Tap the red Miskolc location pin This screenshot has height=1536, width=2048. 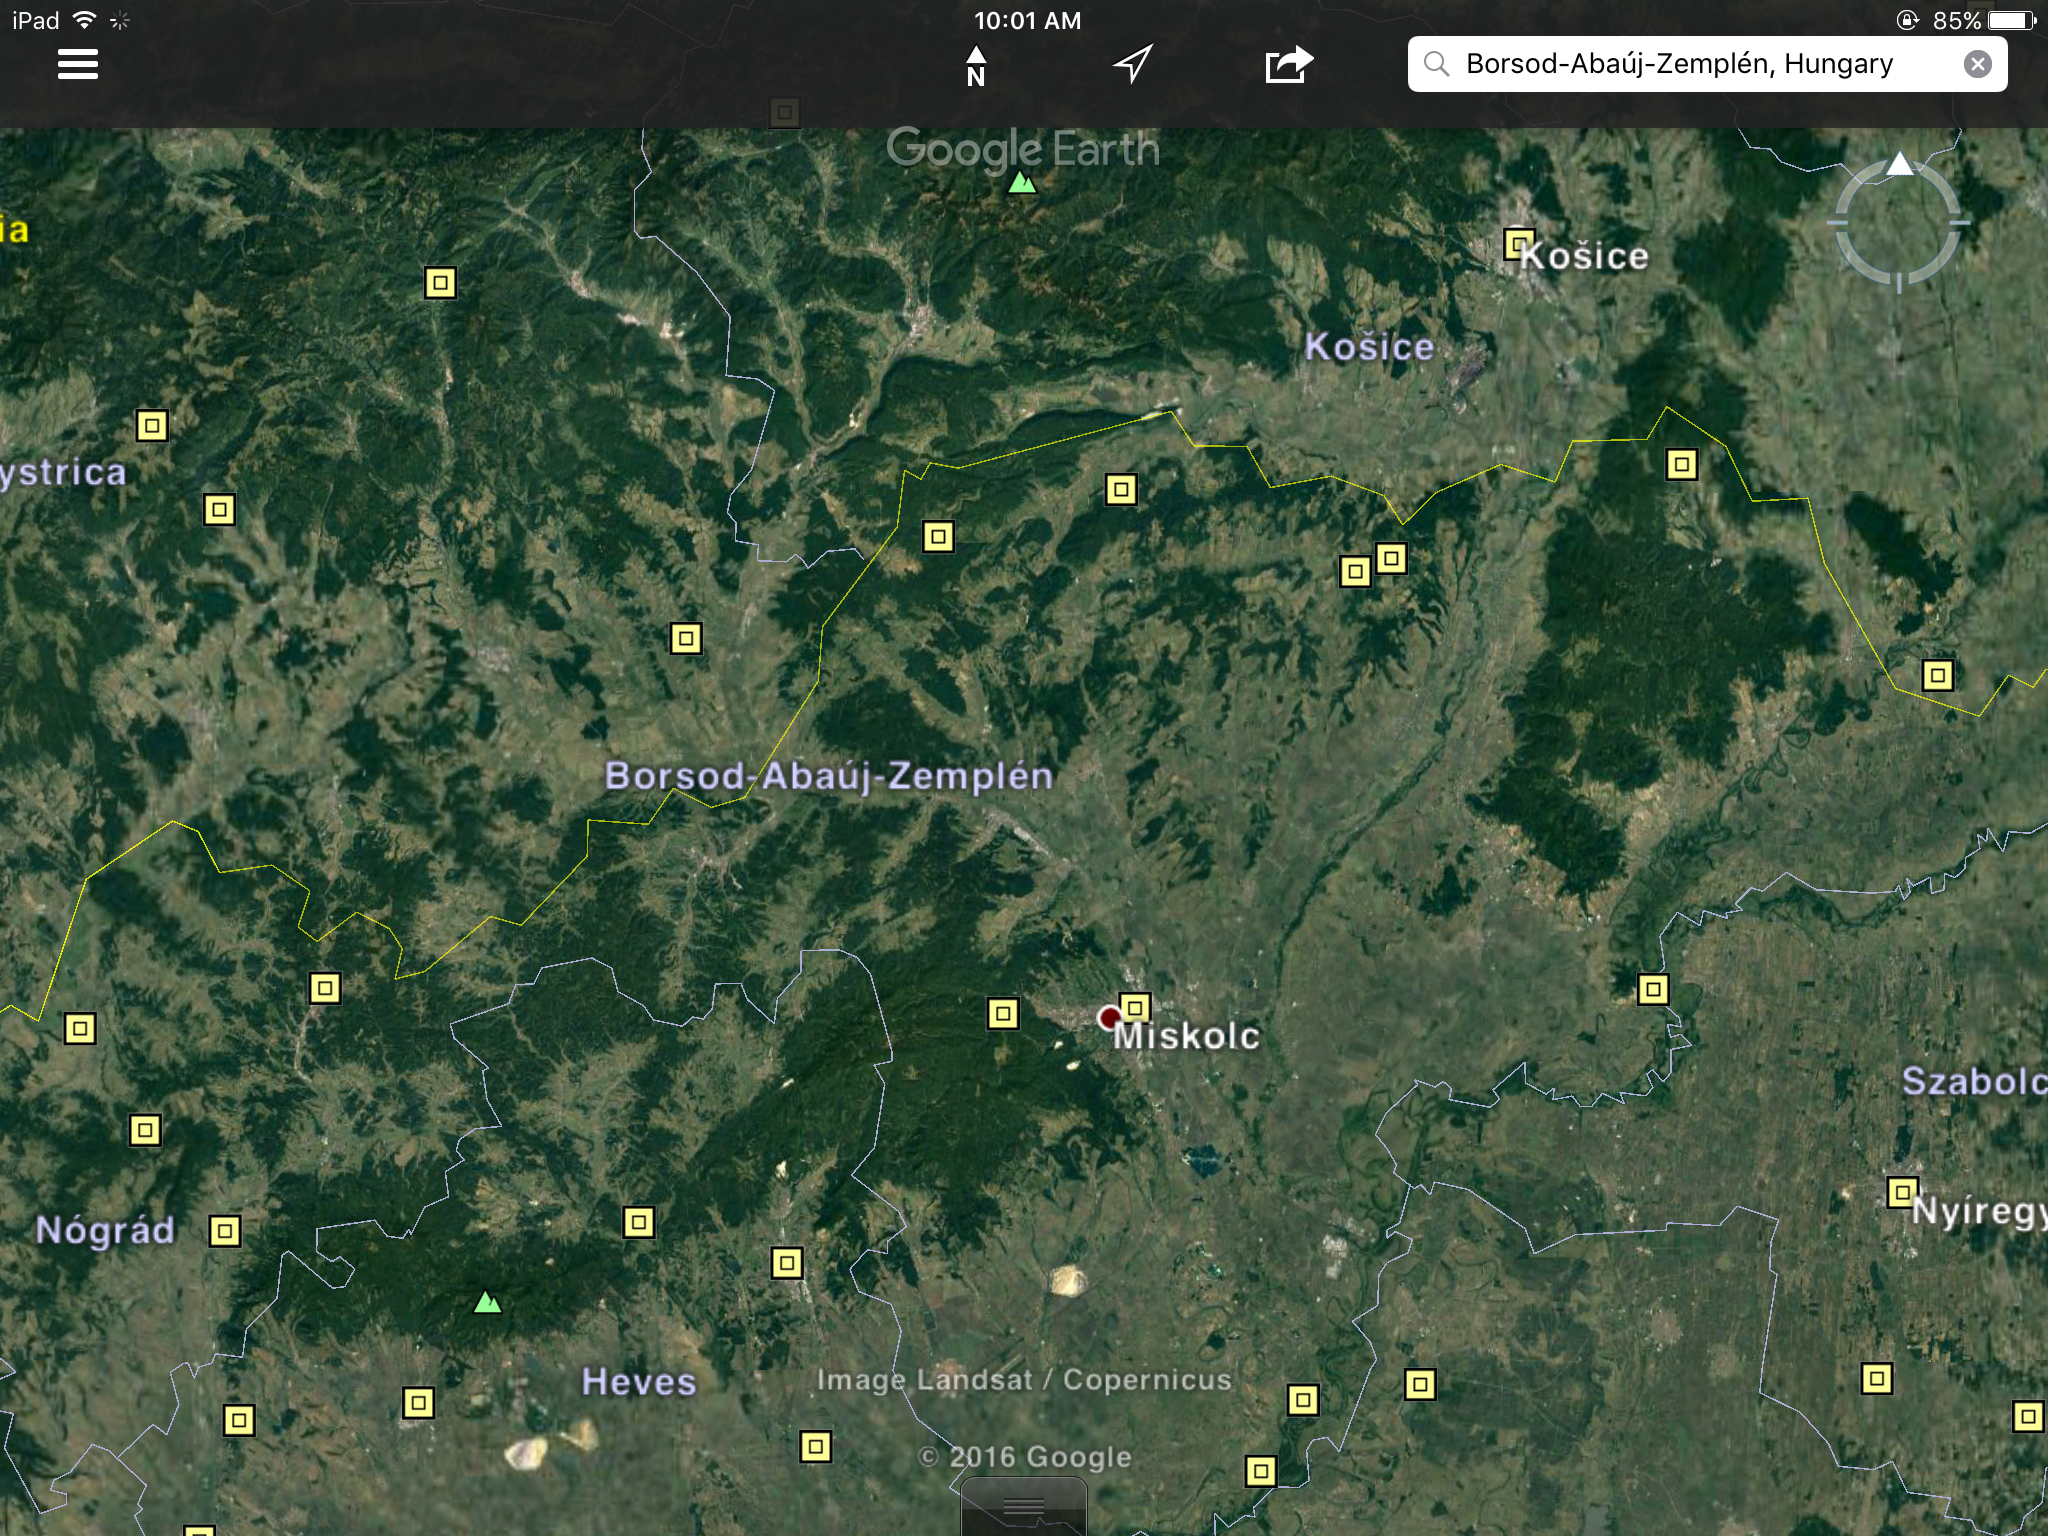[1109, 1018]
